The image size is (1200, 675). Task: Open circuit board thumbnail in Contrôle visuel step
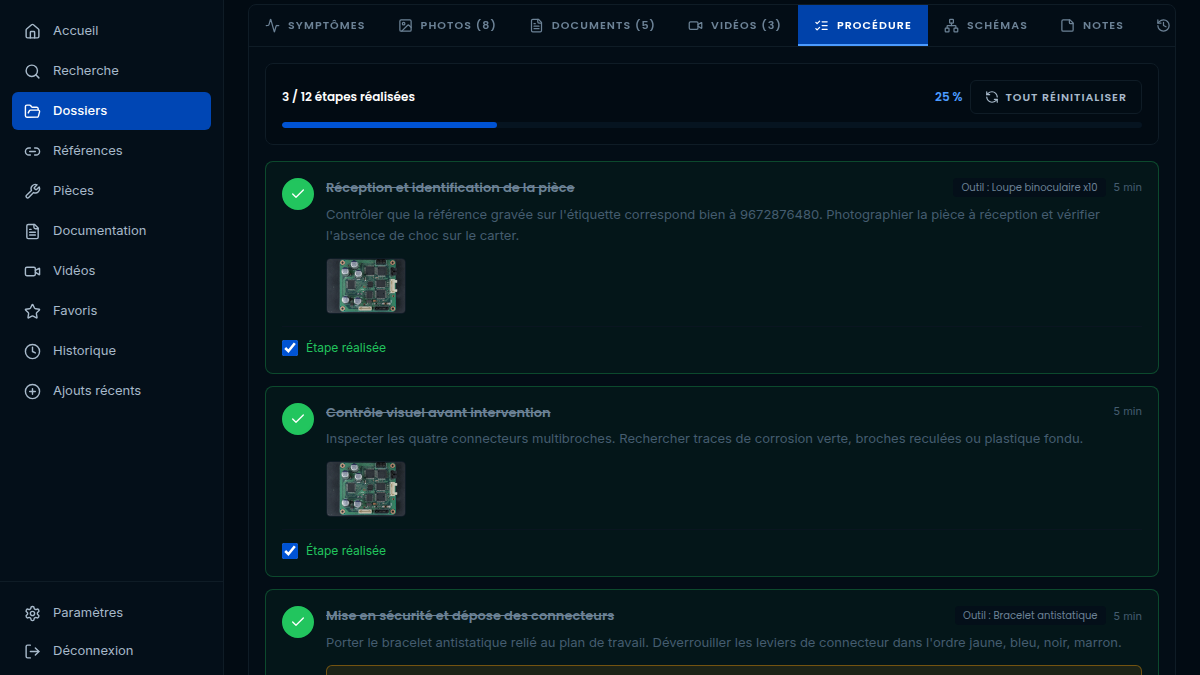[366, 489]
